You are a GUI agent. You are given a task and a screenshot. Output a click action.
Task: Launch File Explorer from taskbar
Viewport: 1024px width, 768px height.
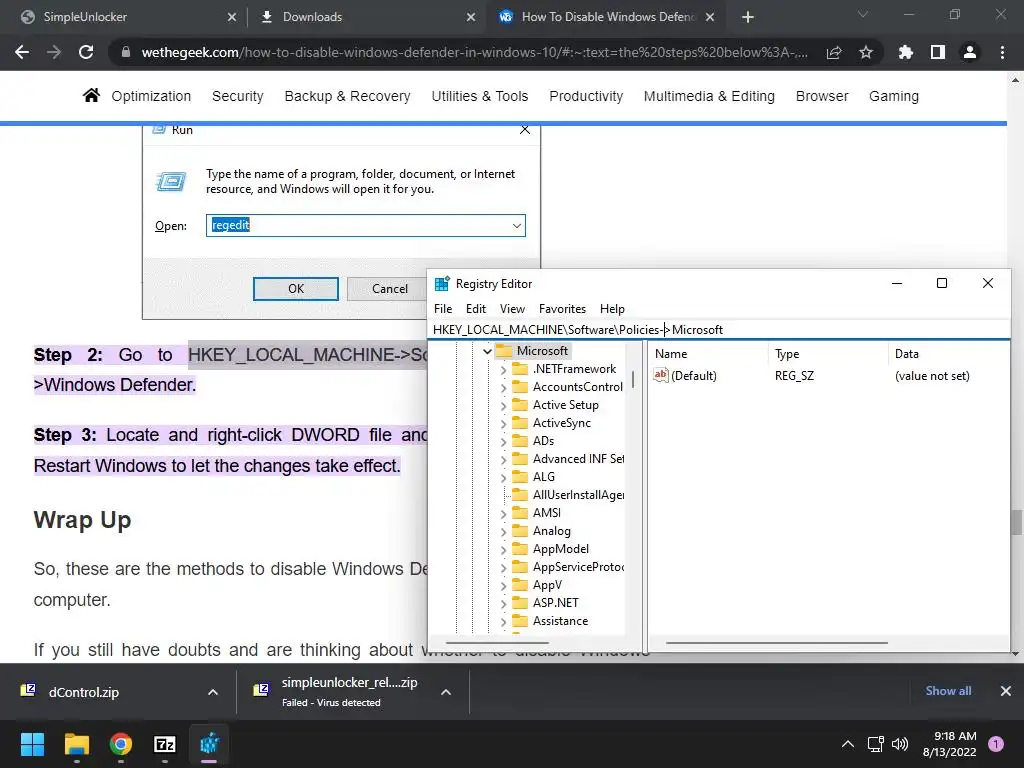(x=76, y=744)
